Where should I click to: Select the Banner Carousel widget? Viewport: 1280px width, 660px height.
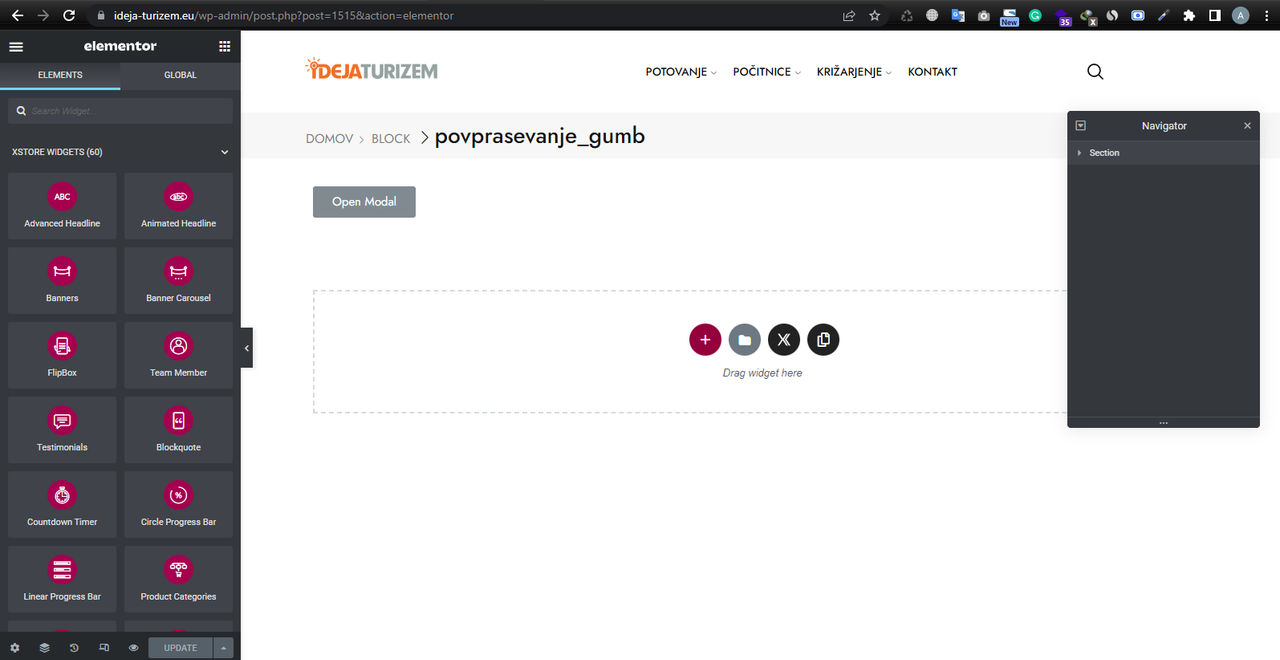pyautogui.click(x=178, y=281)
